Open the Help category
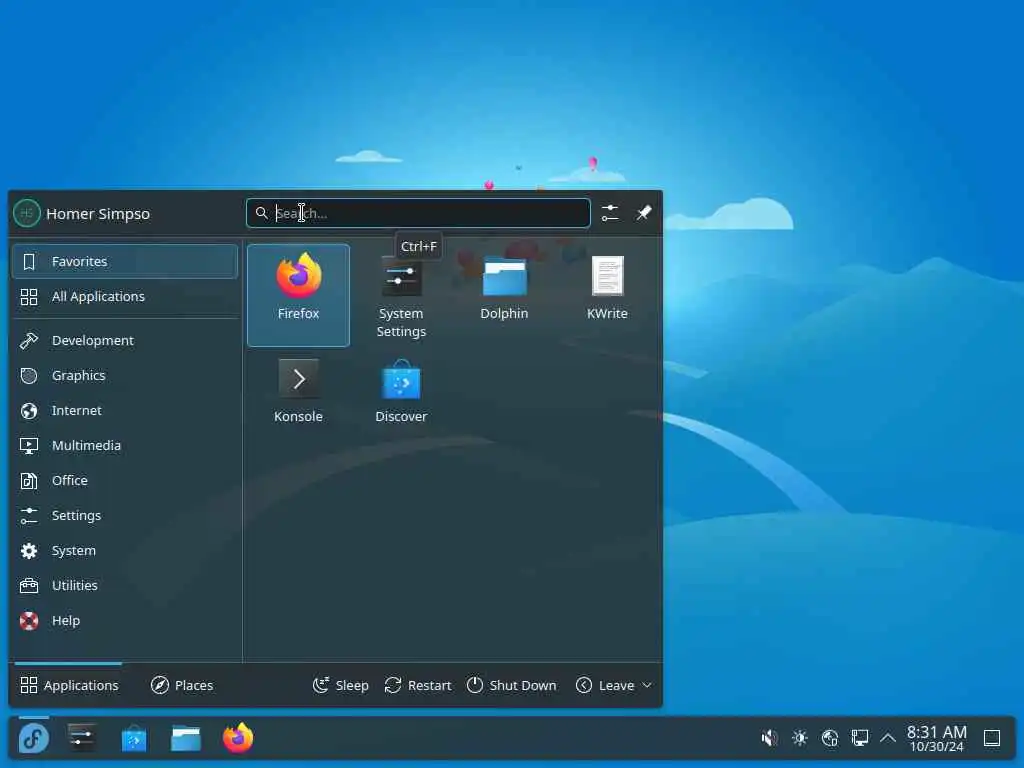 (x=125, y=620)
